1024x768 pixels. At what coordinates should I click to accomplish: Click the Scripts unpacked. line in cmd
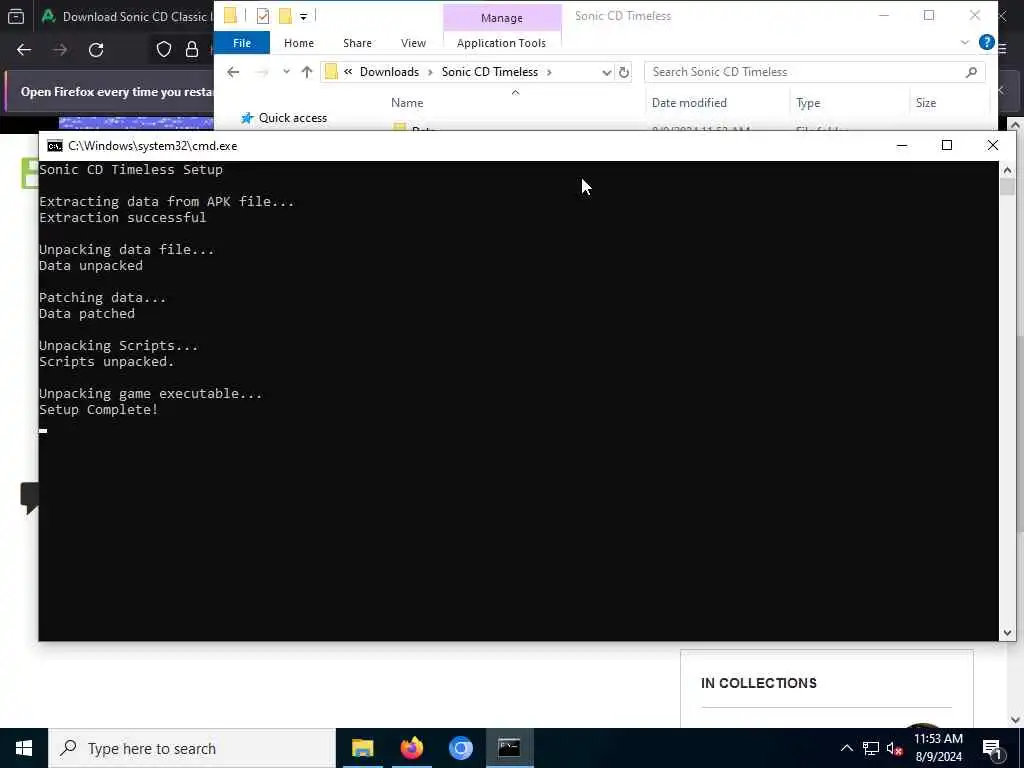(x=106, y=362)
